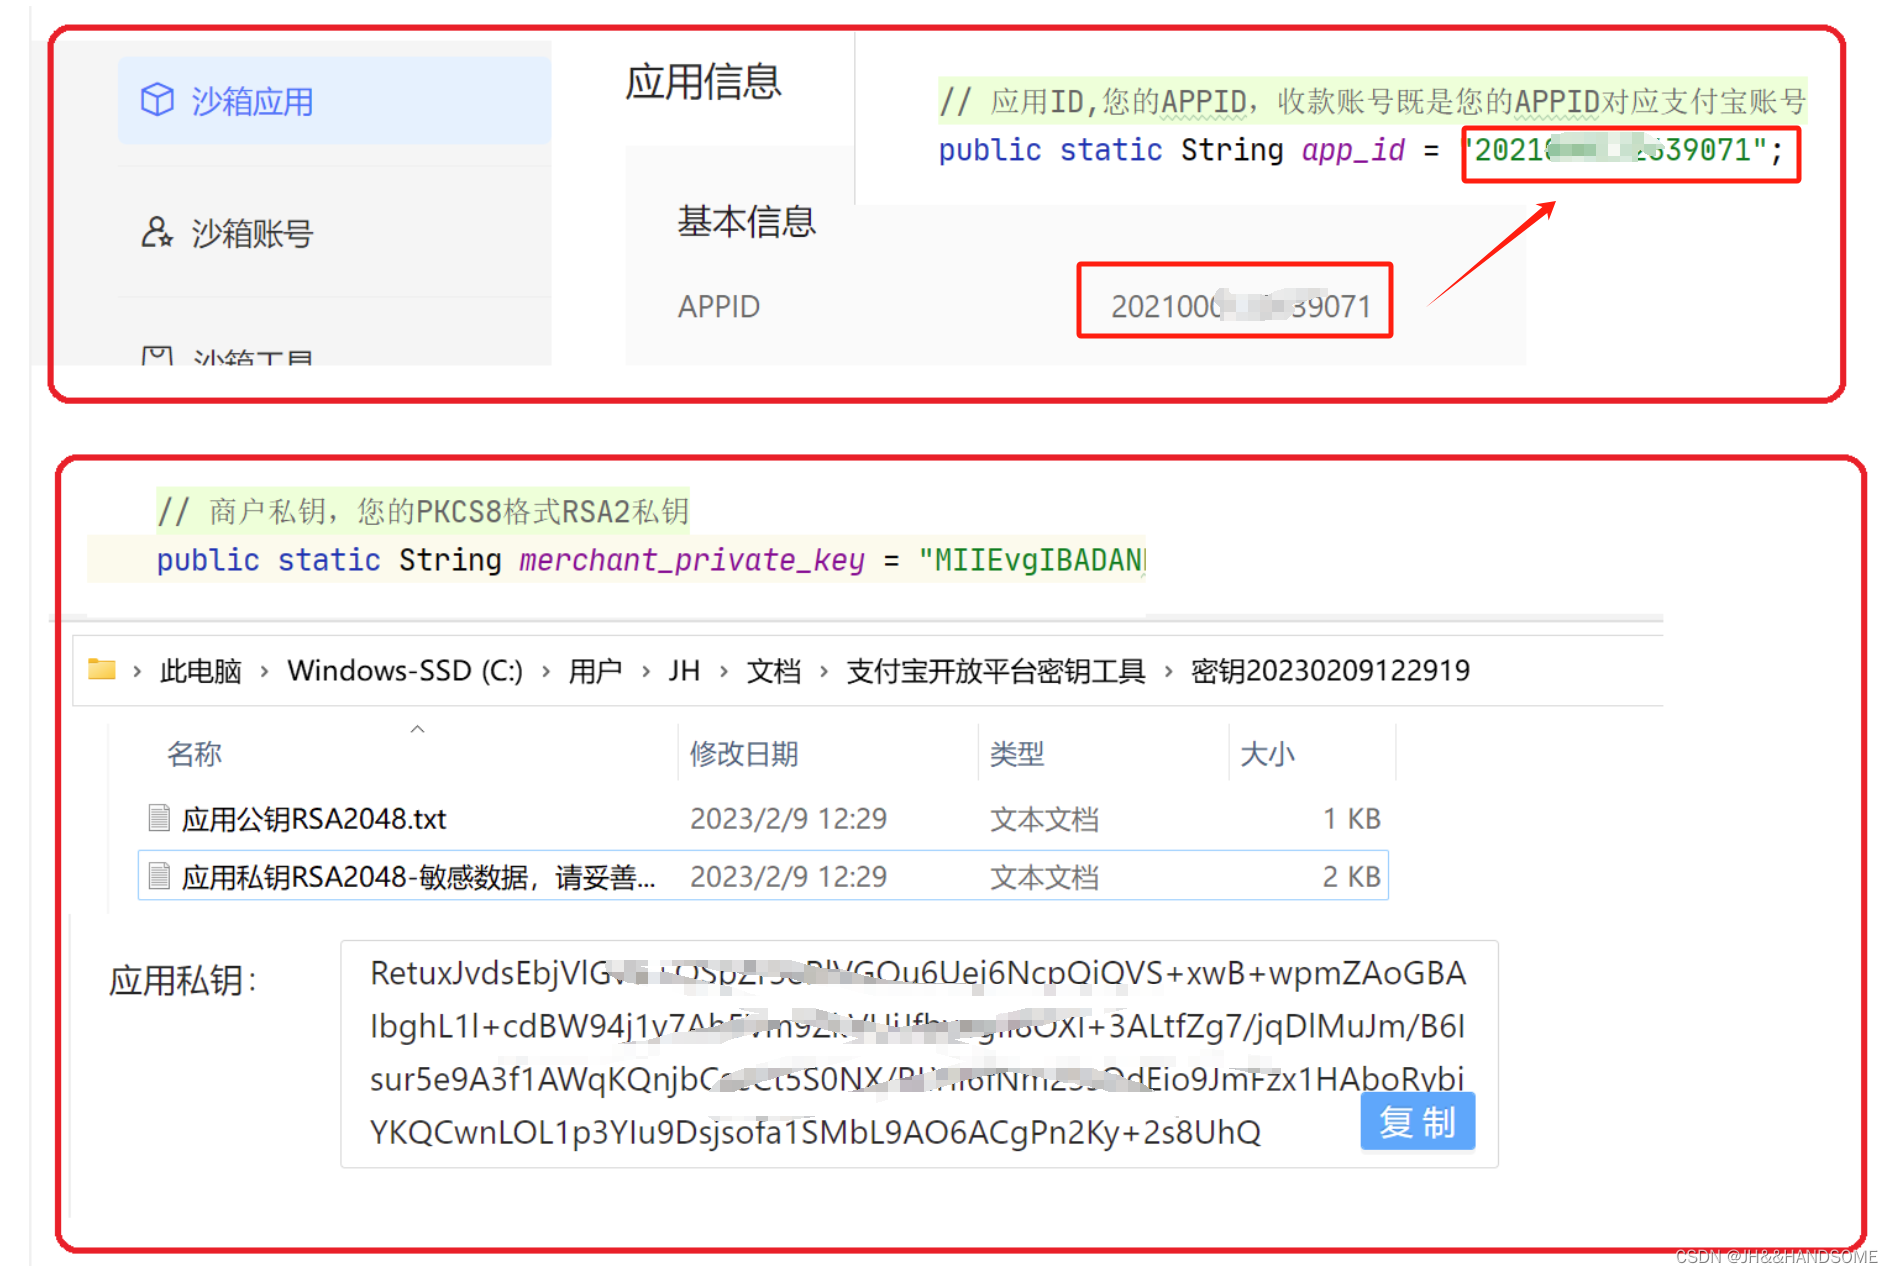Image resolution: width=1893 pixels, height=1273 pixels.
Task: Sort files by 大小 column header
Action: pyautogui.click(x=1267, y=753)
